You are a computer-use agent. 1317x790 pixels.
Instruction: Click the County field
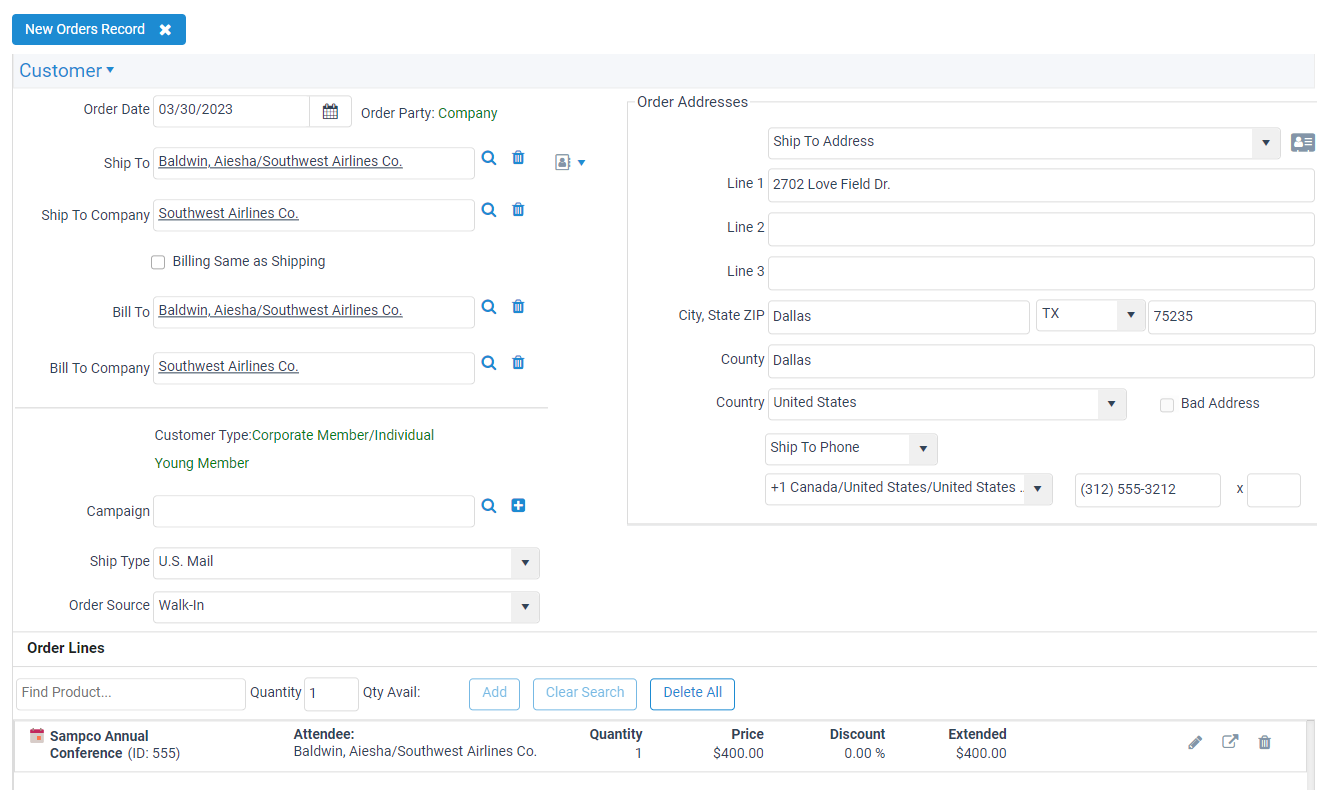point(1041,361)
